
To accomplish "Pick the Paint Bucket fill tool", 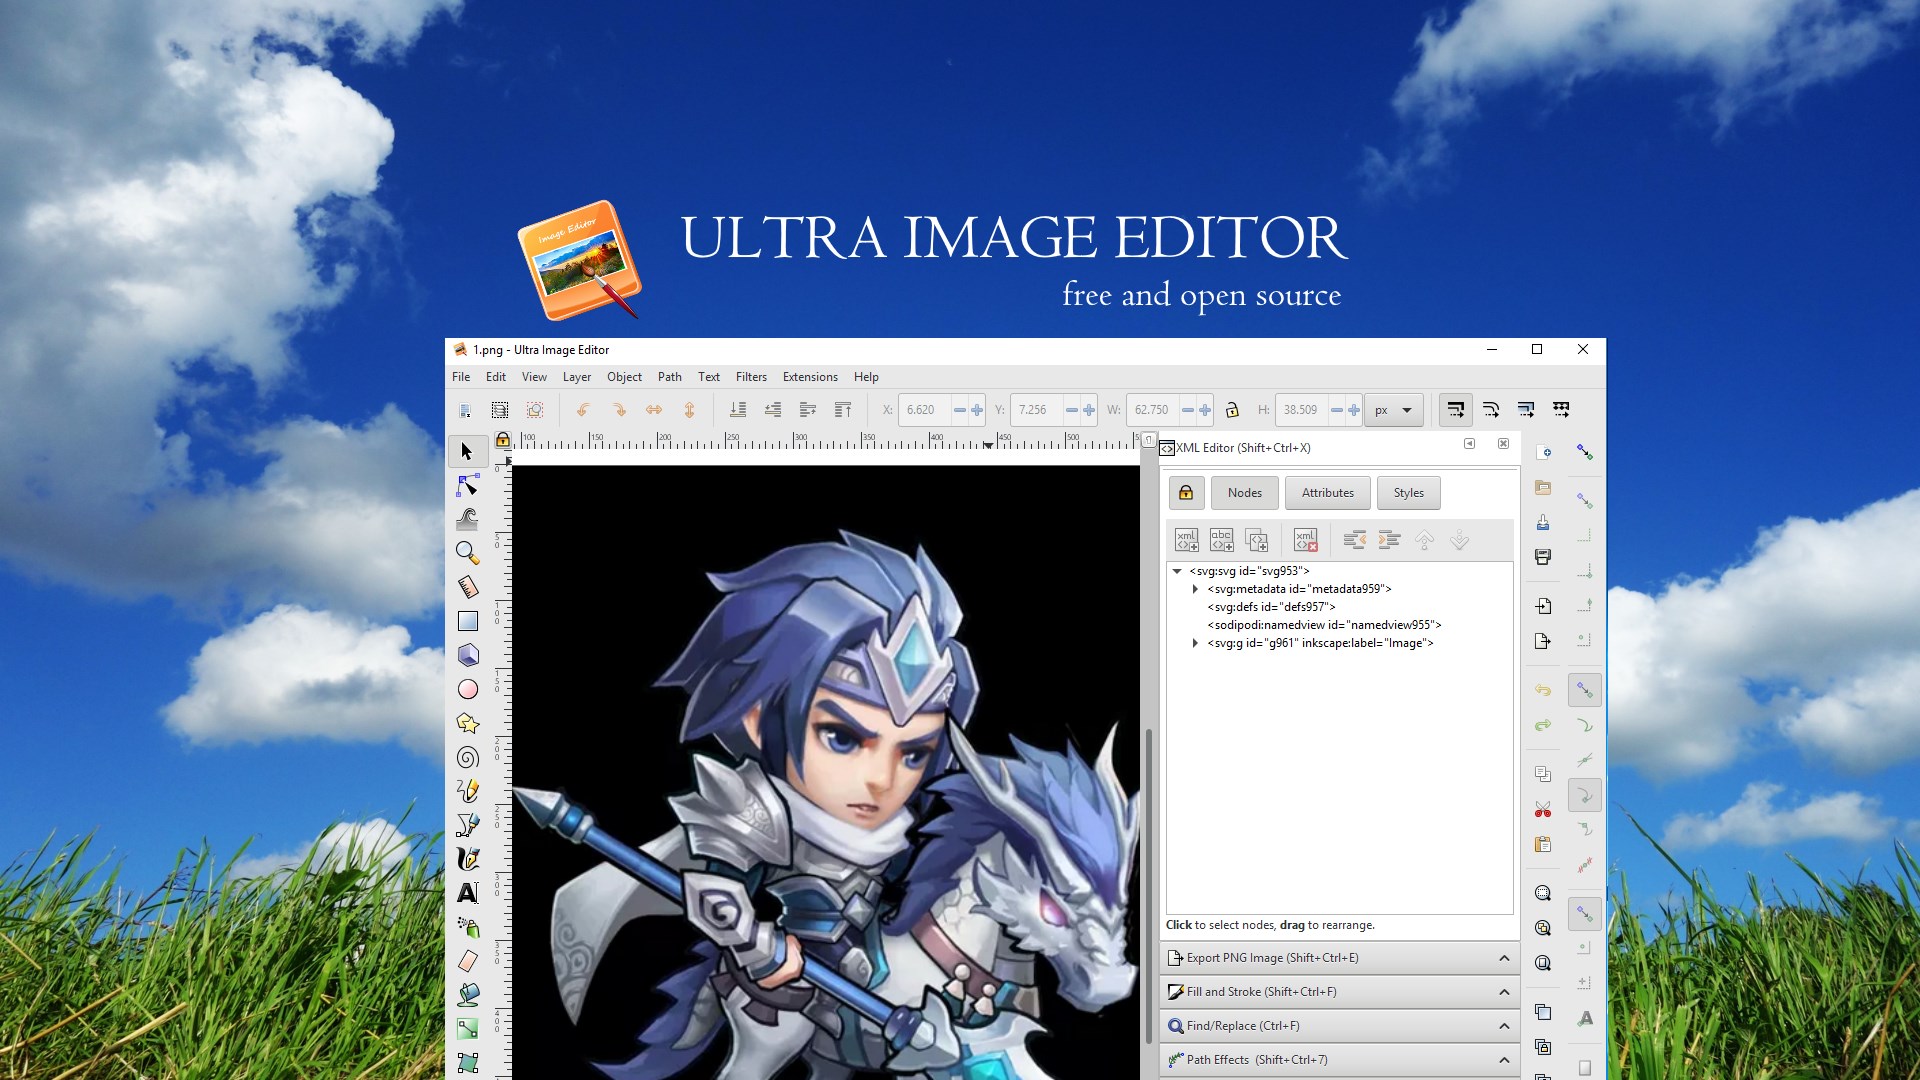I will [467, 995].
